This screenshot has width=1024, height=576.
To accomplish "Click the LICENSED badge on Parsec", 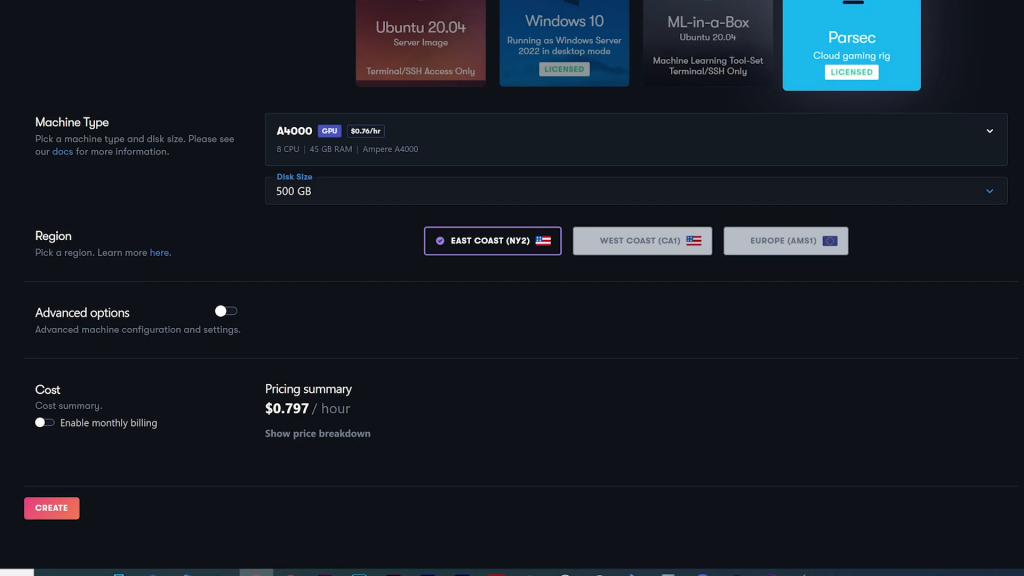I will click(852, 72).
